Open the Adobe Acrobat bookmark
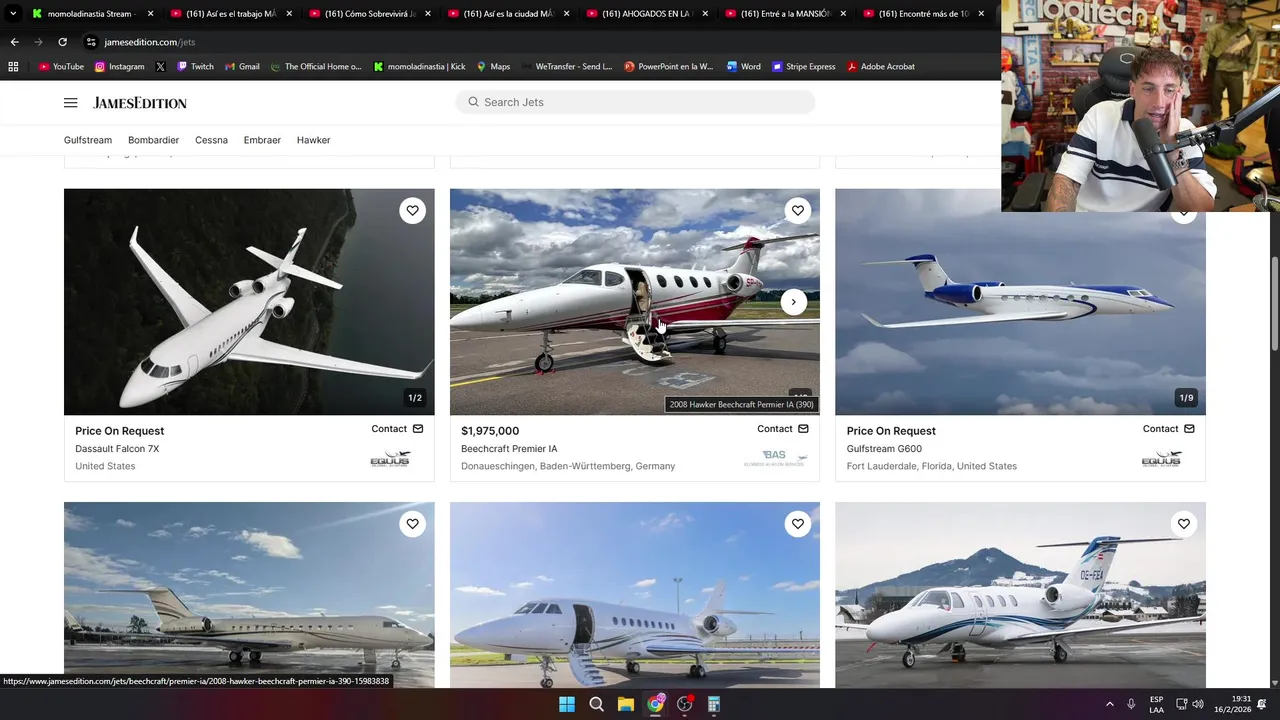The height and width of the screenshot is (720, 1280). pos(880,67)
